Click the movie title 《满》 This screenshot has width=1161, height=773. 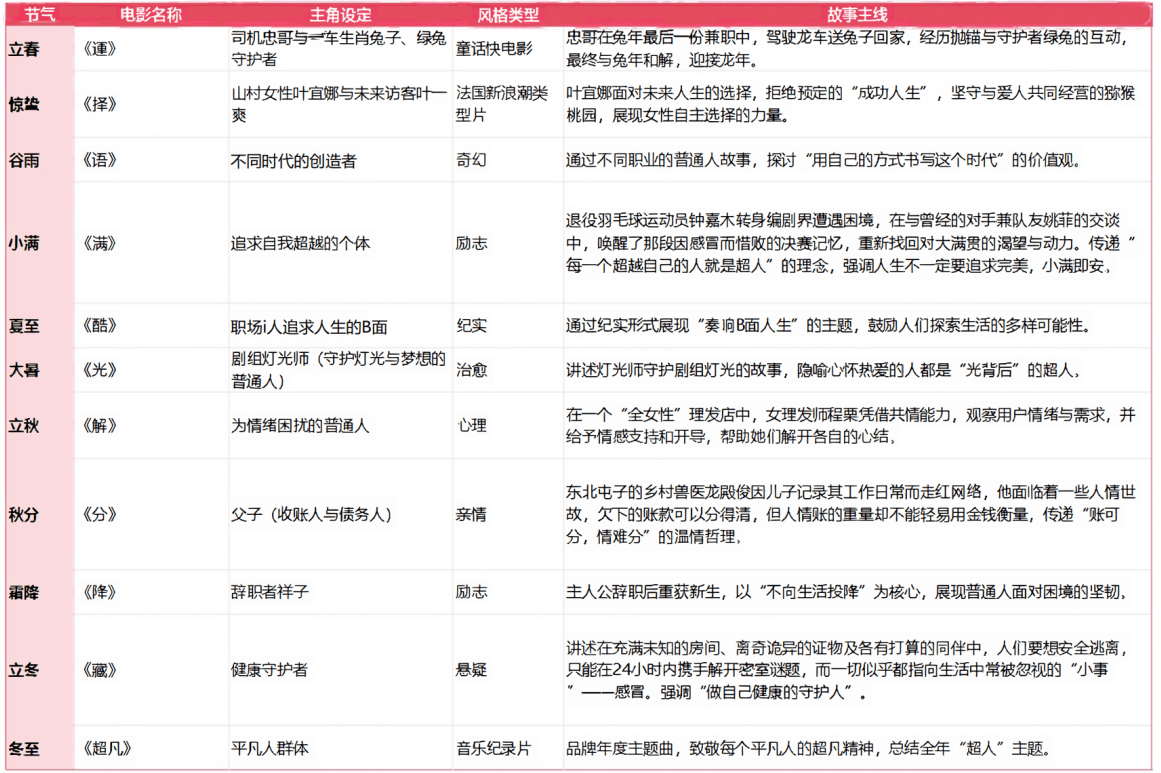(99, 243)
